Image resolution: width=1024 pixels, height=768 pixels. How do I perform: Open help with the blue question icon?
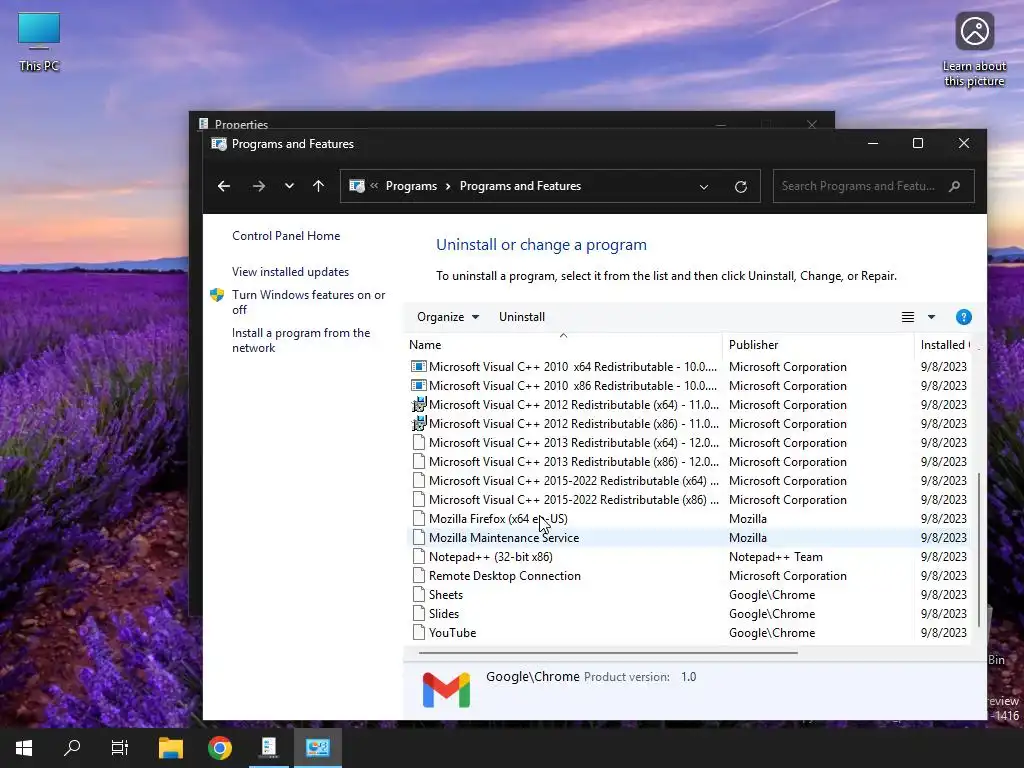(963, 317)
